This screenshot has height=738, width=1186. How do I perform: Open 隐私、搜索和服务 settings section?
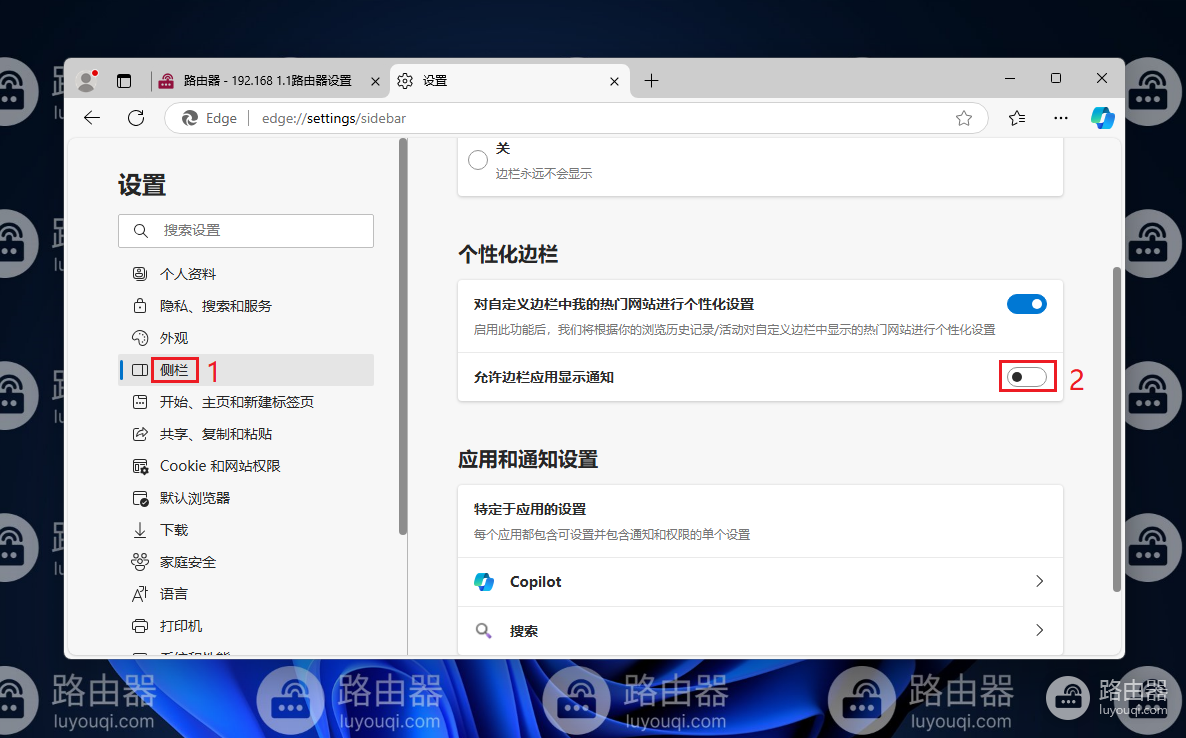[246, 306]
